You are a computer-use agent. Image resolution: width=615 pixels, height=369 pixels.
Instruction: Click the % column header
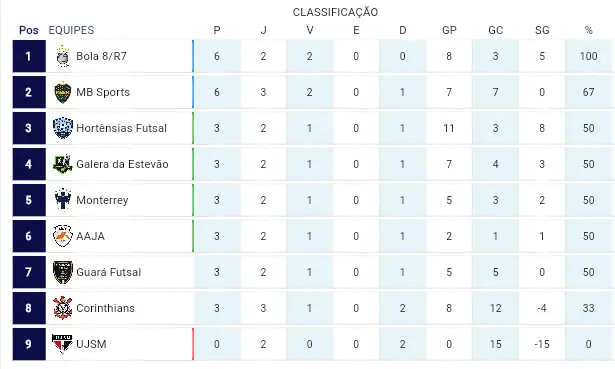[588, 30]
